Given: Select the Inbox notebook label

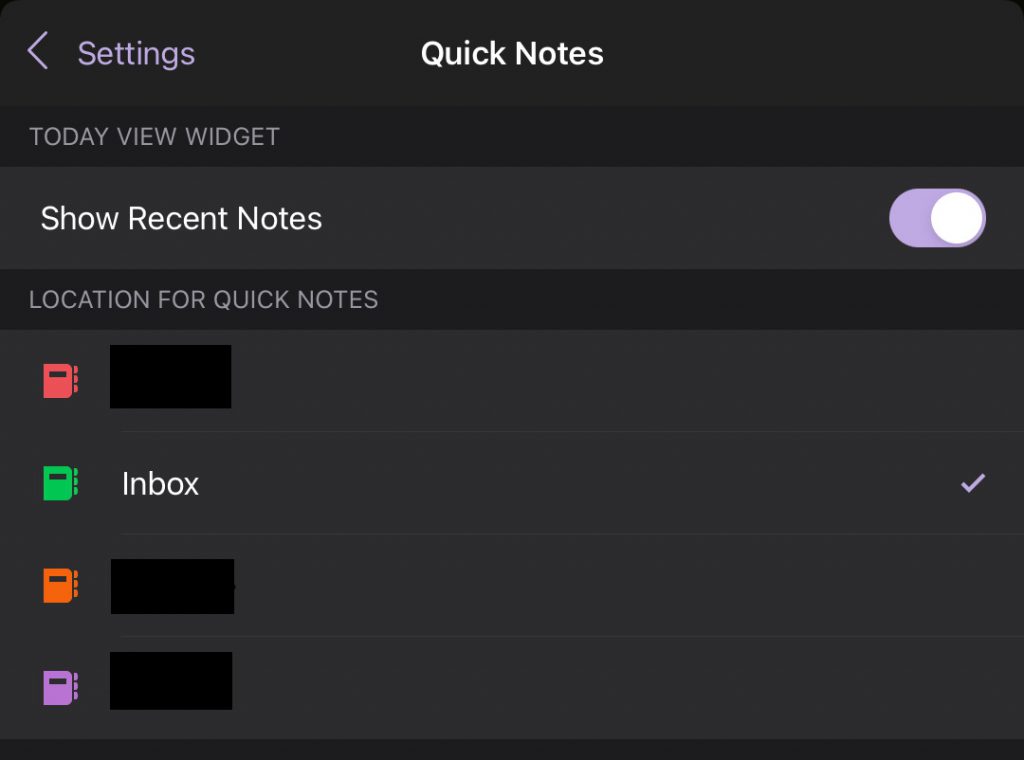Looking at the screenshot, I should [x=160, y=484].
